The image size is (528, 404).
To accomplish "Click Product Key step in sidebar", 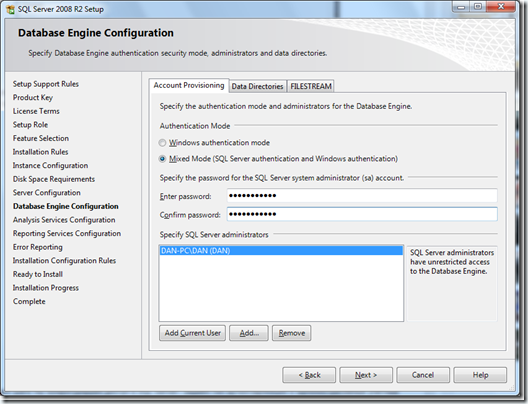I will pyautogui.click(x=33, y=98).
